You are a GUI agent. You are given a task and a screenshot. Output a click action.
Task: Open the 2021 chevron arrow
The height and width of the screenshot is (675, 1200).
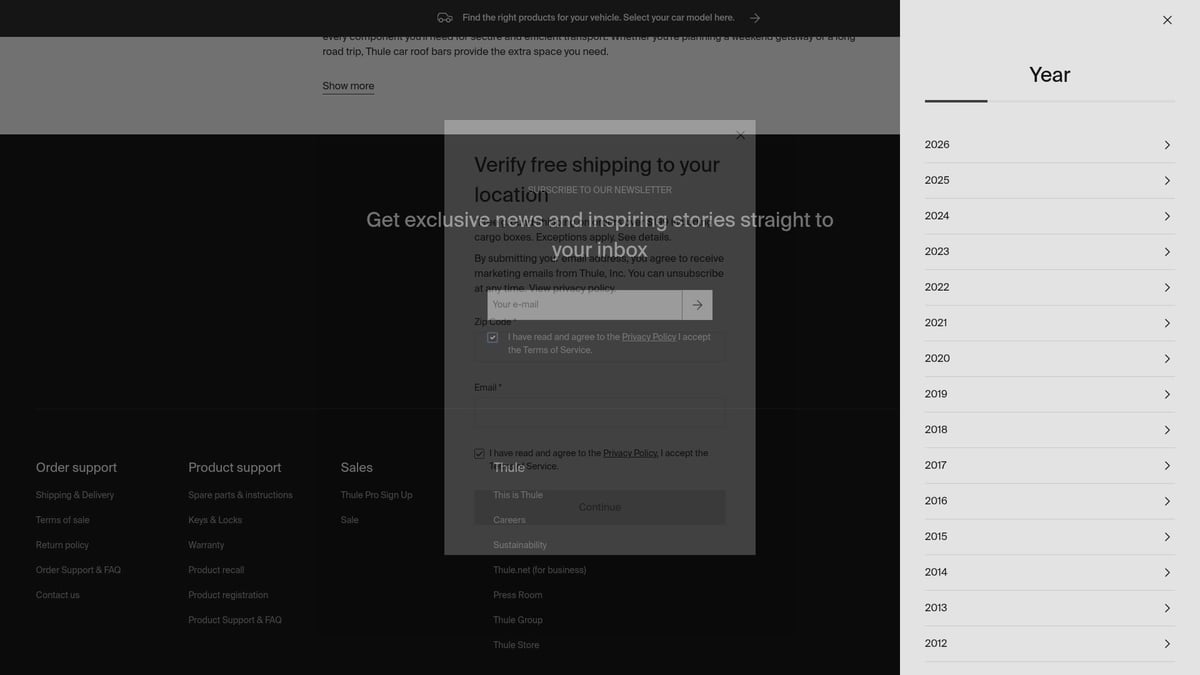1167,323
